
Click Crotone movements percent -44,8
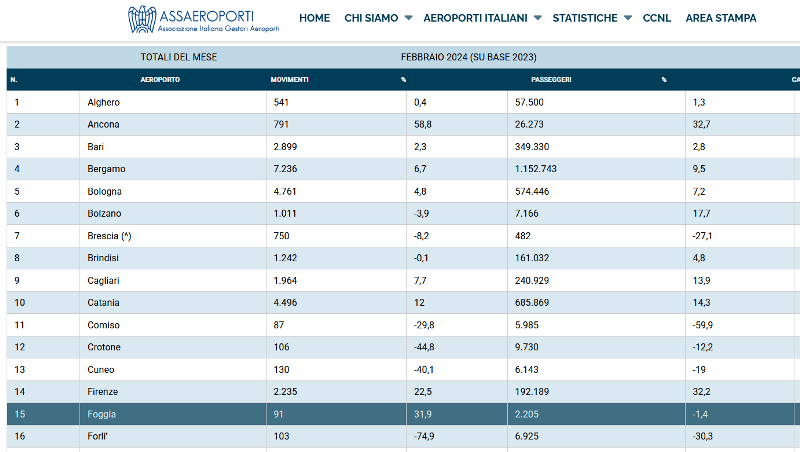(424, 347)
